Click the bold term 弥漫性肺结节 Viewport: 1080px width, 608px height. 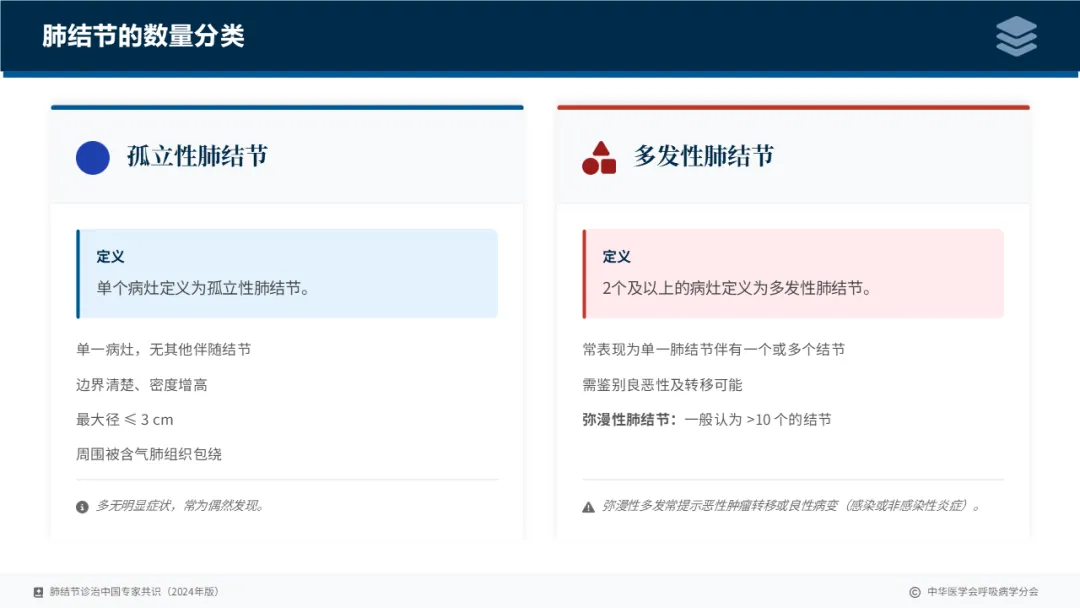pyautogui.click(x=630, y=420)
